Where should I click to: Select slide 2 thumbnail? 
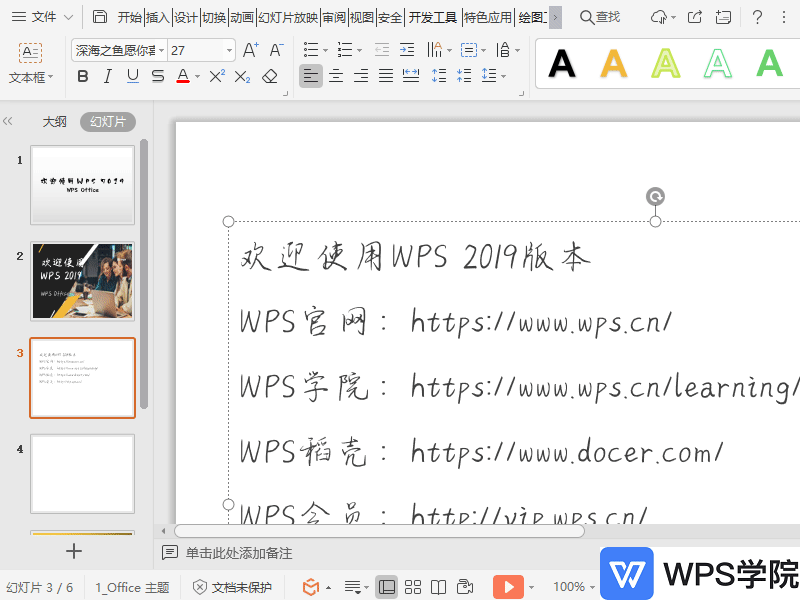(82, 281)
